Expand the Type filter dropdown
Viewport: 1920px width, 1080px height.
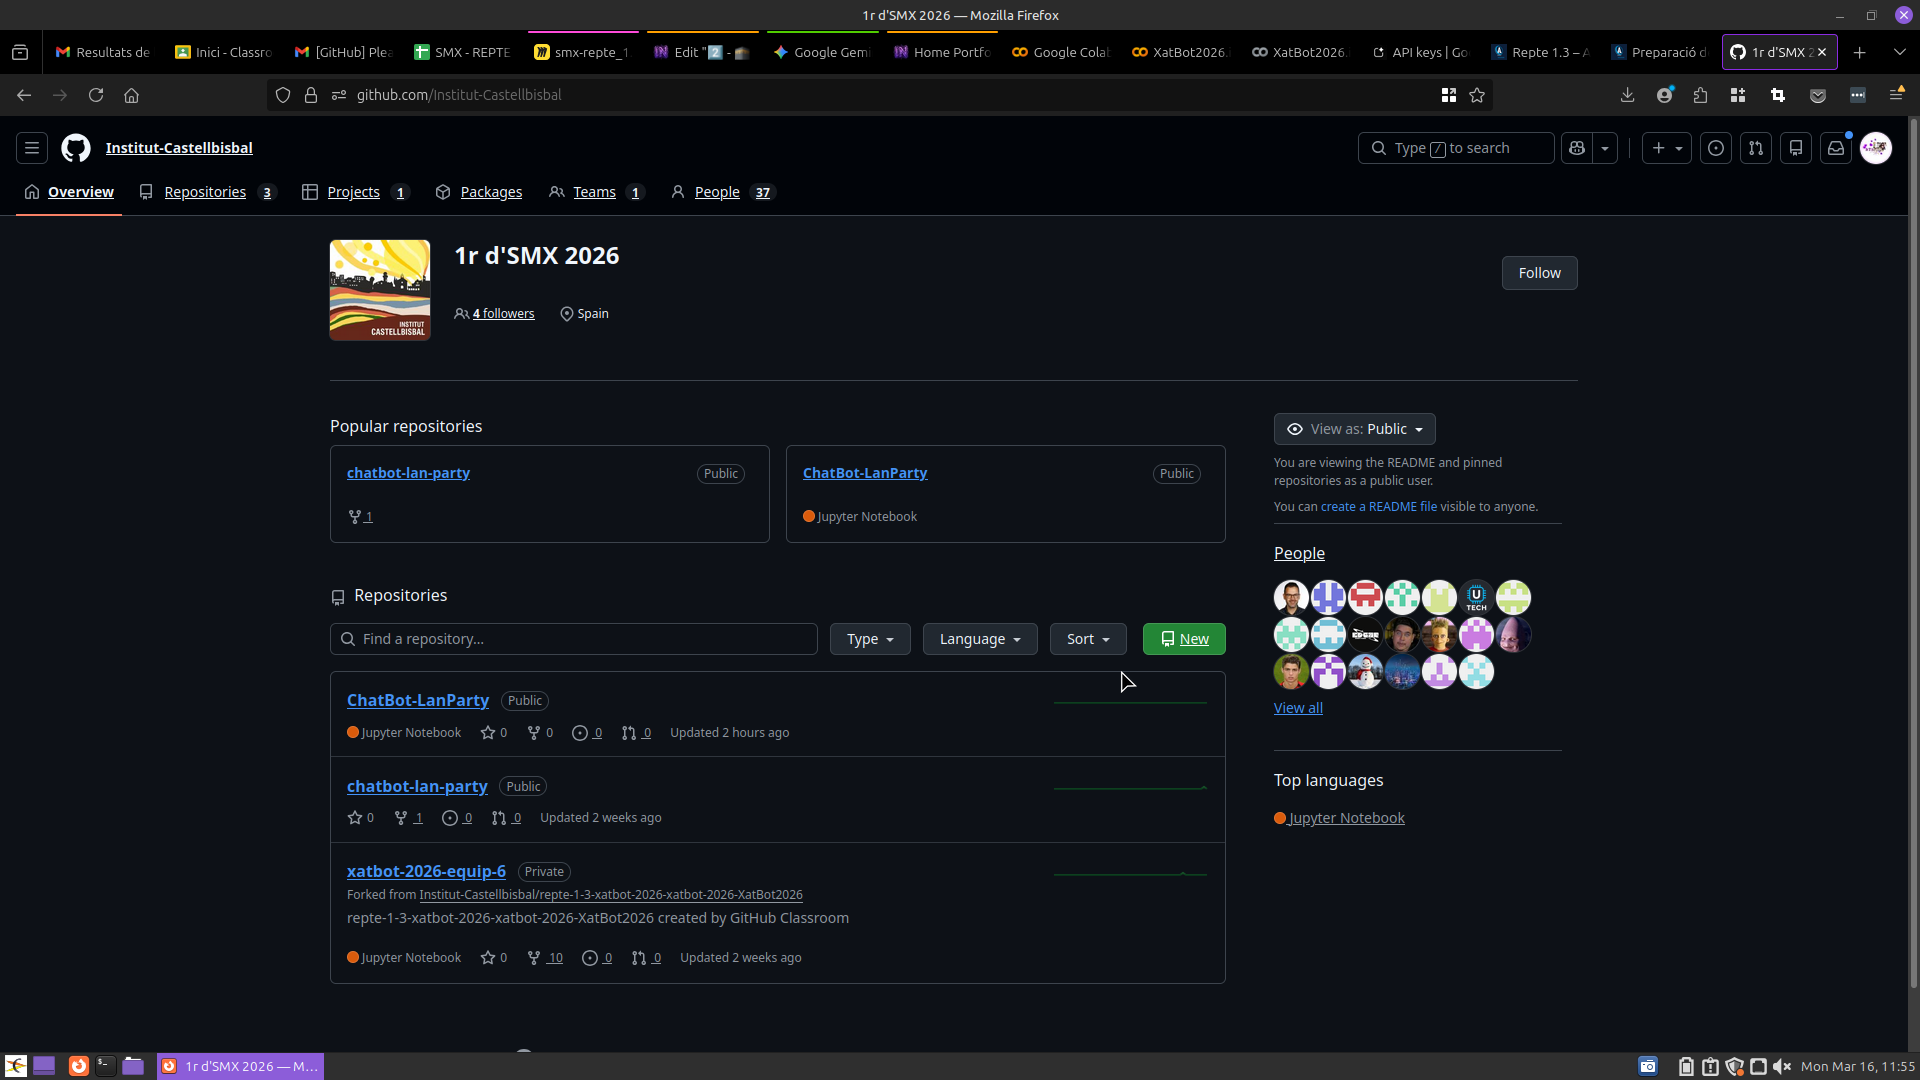(869, 639)
